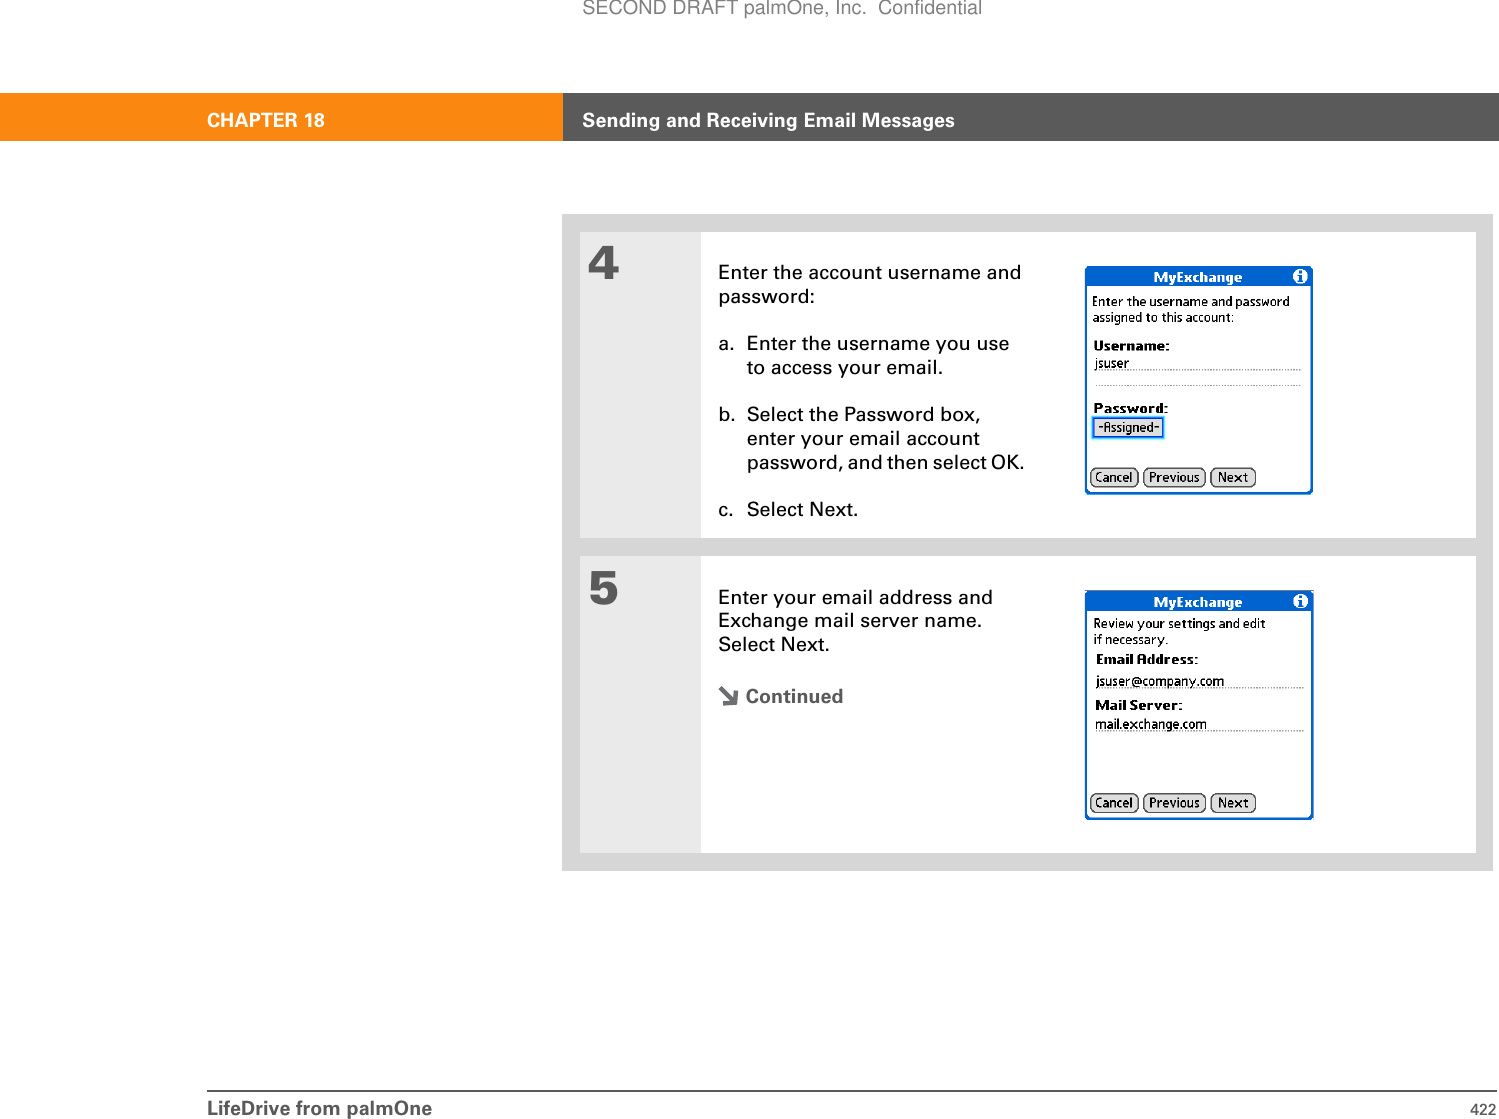
Task: Click the 'Email Address:' label in step 5 screen
Action: (x=1147, y=659)
